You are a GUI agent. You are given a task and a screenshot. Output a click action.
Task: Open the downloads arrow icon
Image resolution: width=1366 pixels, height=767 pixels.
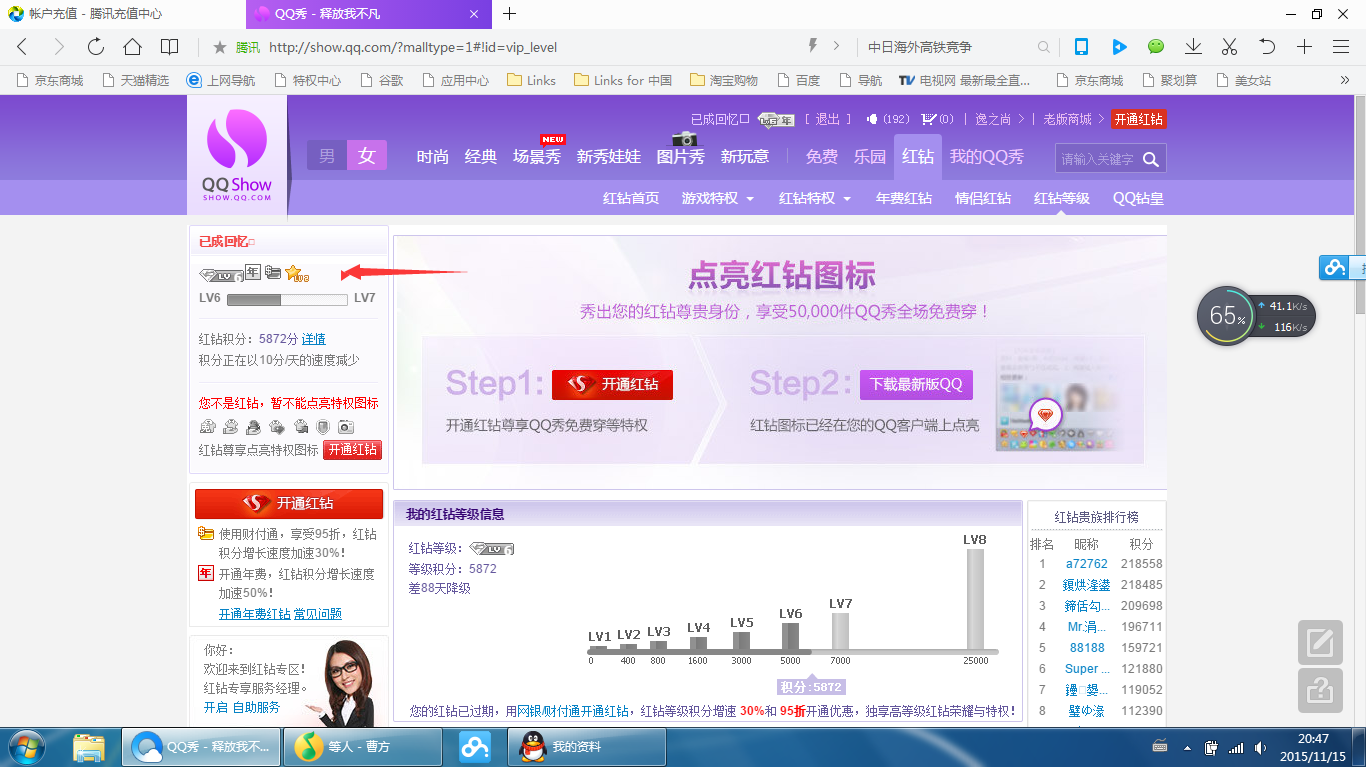(1193, 47)
